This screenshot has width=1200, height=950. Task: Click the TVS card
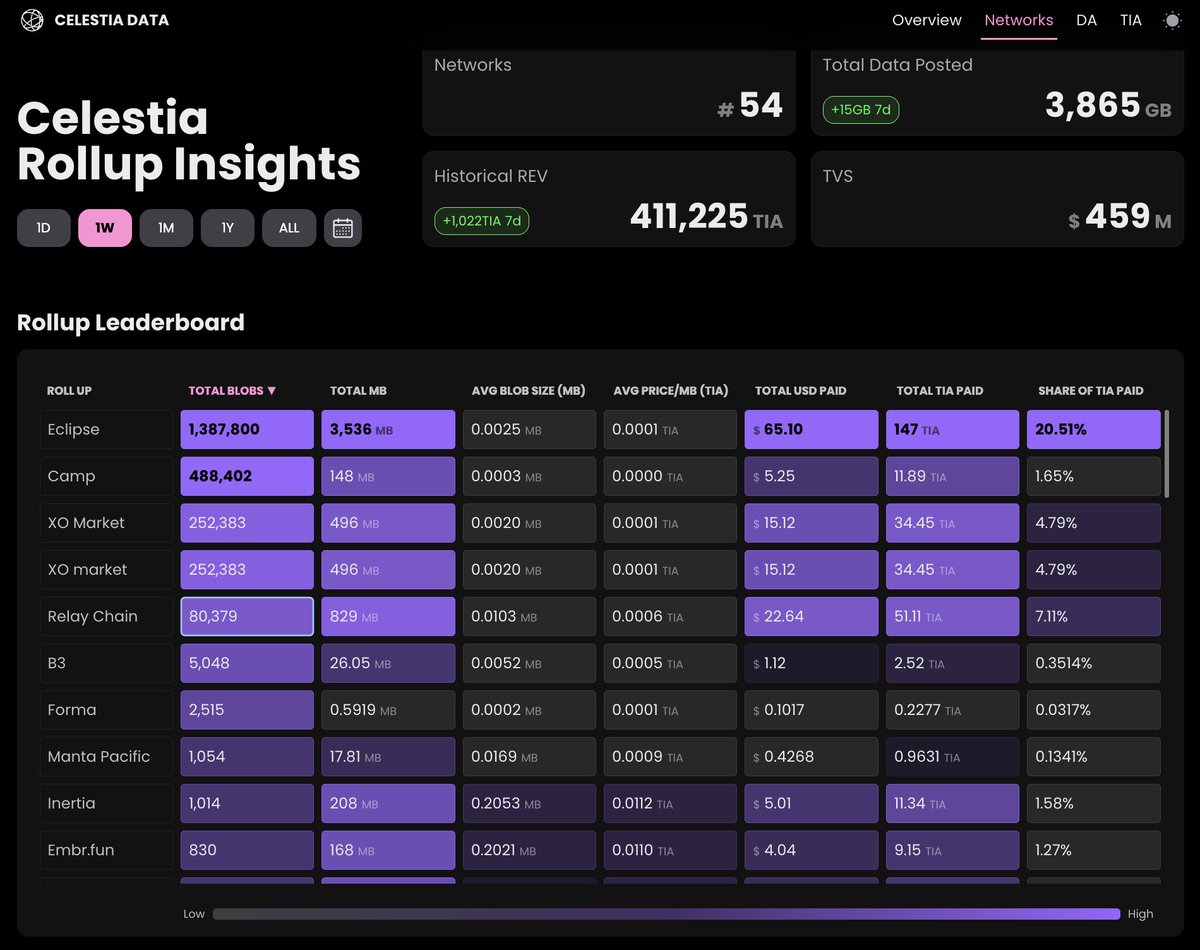(x=997, y=199)
